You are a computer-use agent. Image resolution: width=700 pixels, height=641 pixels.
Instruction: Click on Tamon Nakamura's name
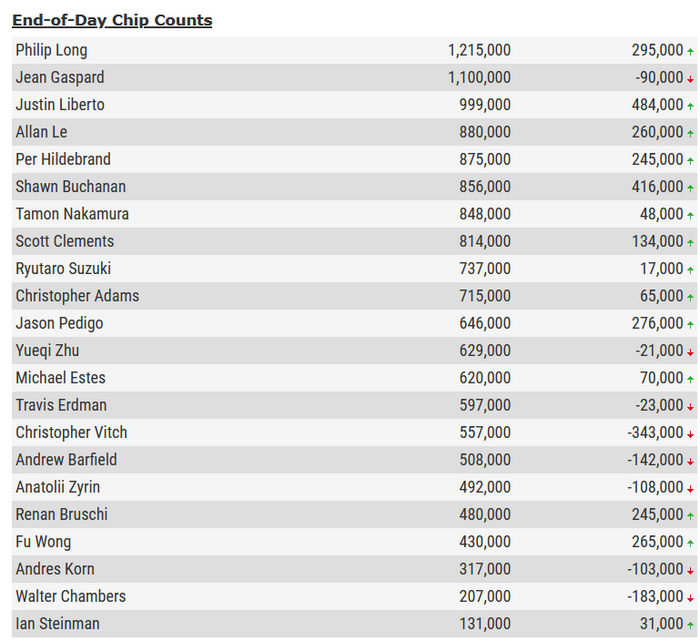(x=72, y=214)
